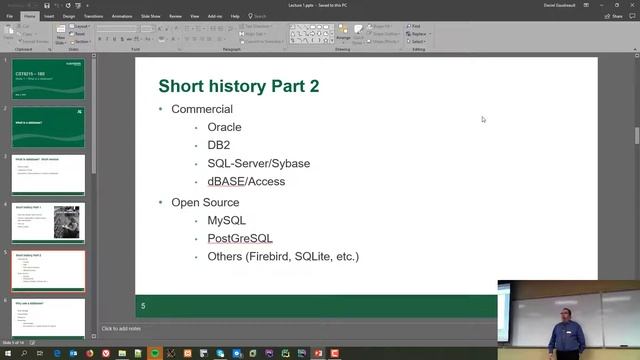
Task: Open the Shape Outline dropdown
Action: click(384, 34)
